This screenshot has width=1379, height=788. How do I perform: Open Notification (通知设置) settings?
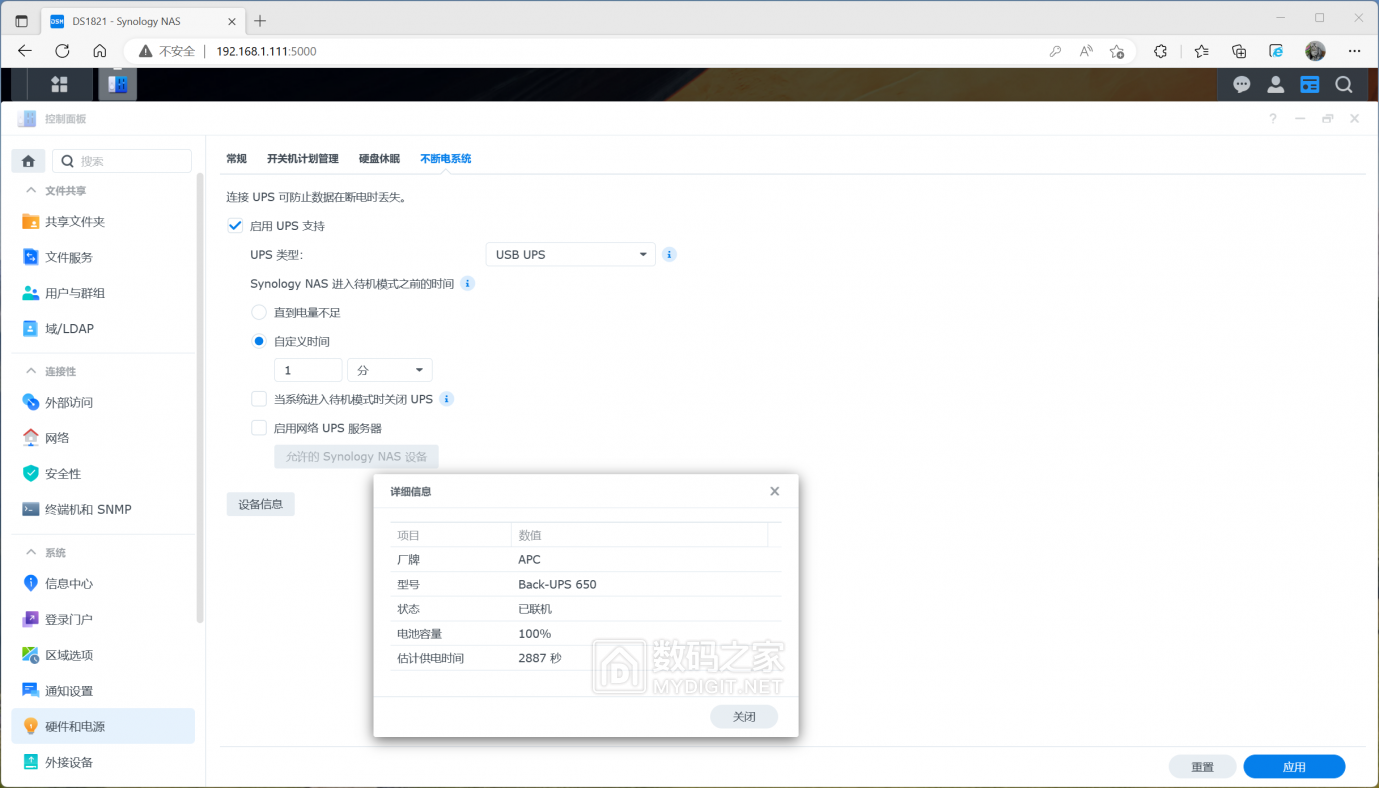(103, 691)
